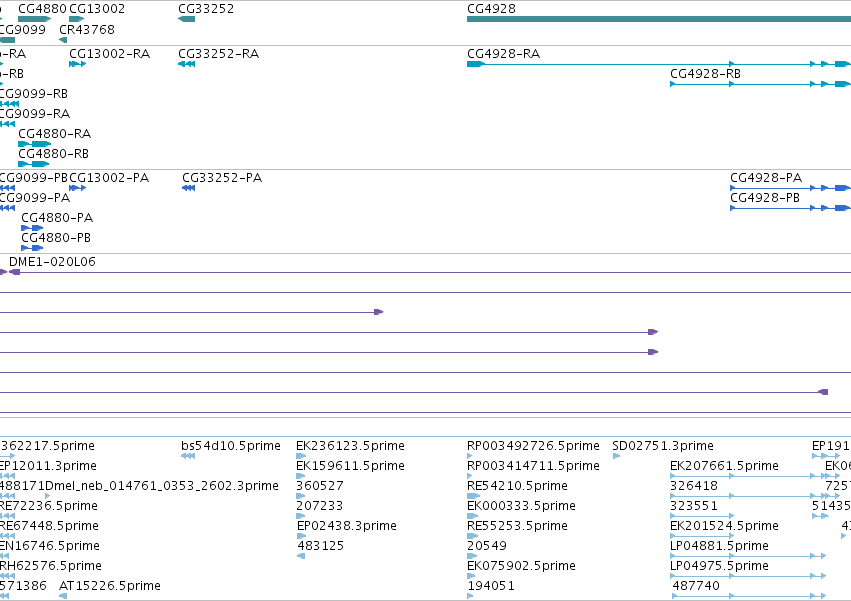Click the CG9099-PA protein label
This screenshot has height=601, width=851.
35,198
